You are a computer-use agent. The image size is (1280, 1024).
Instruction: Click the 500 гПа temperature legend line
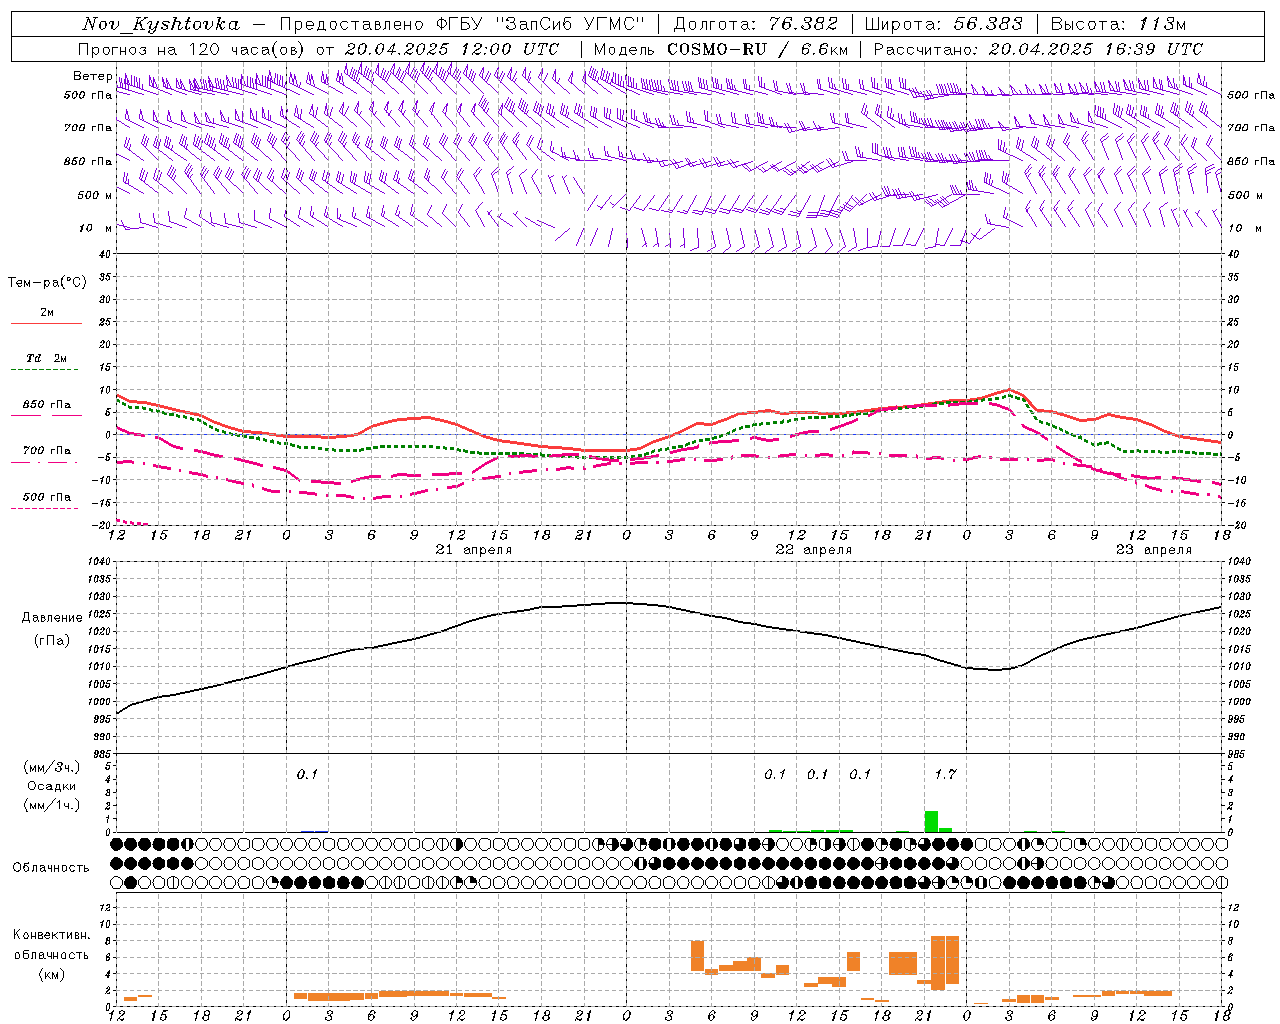tap(44, 508)
